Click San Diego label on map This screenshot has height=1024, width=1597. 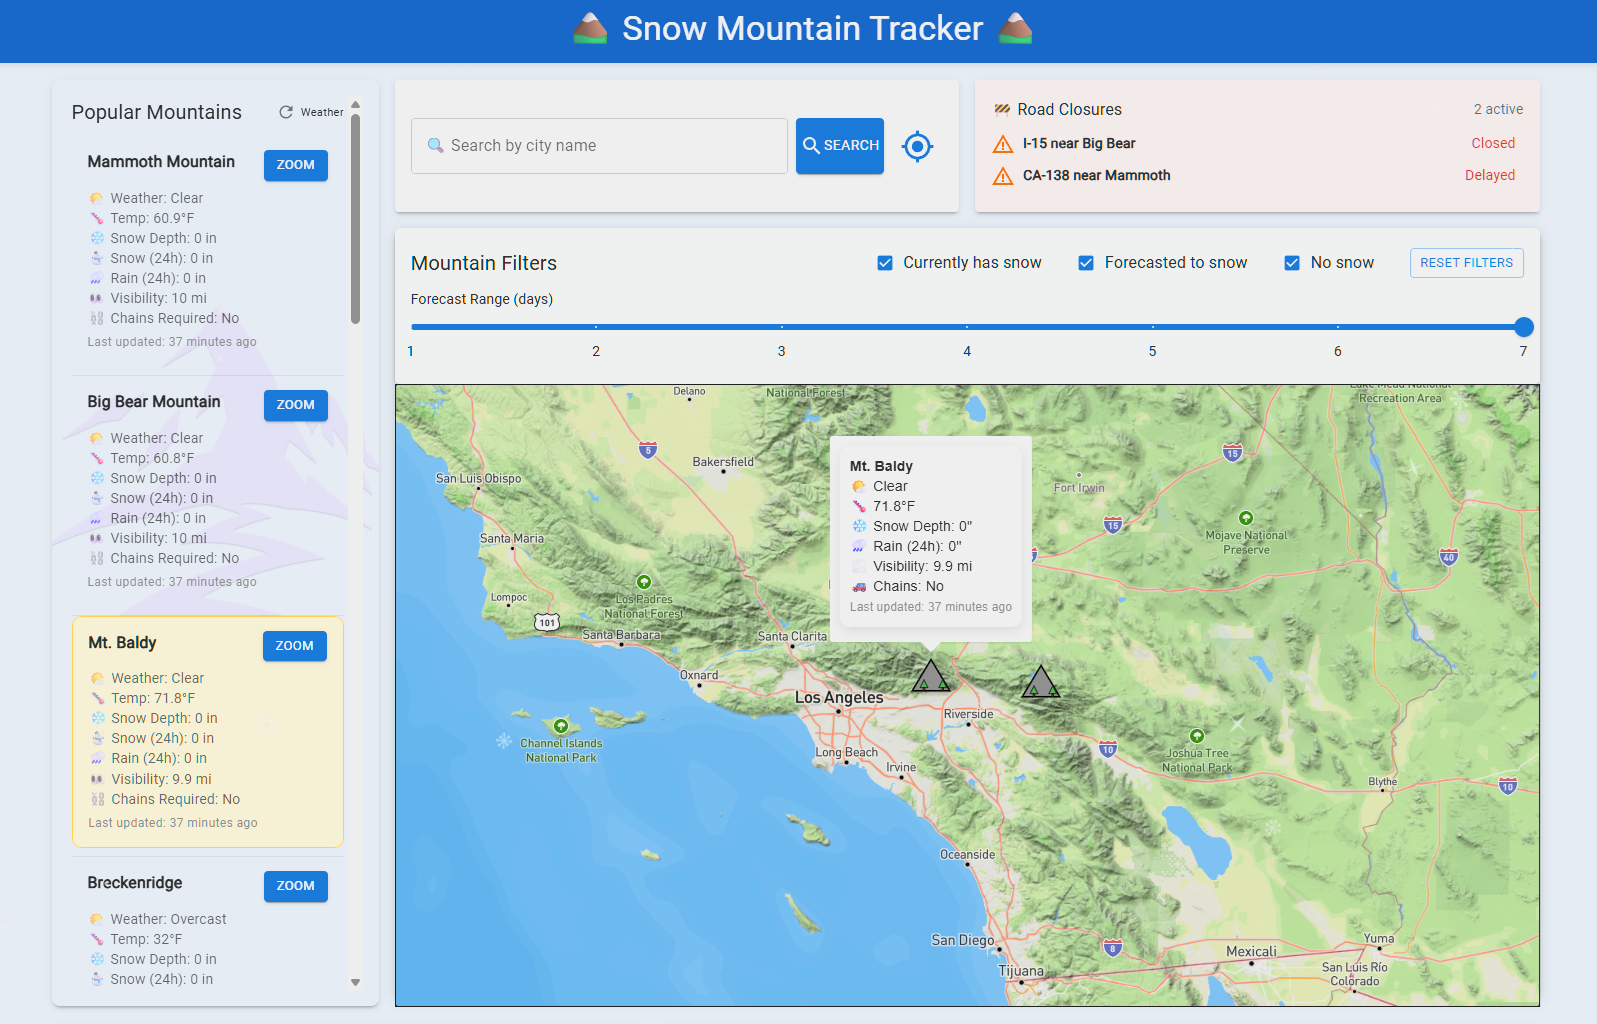pyautogui.click(x=963, y=940)
